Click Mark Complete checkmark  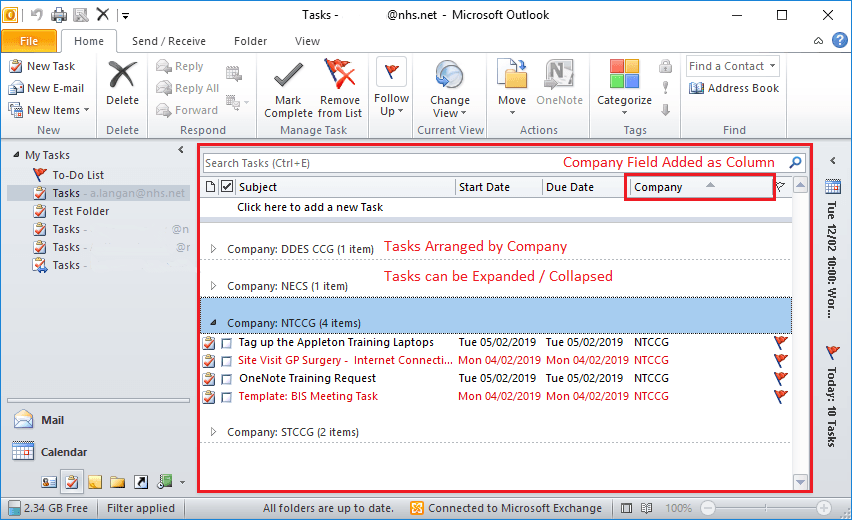288,75
